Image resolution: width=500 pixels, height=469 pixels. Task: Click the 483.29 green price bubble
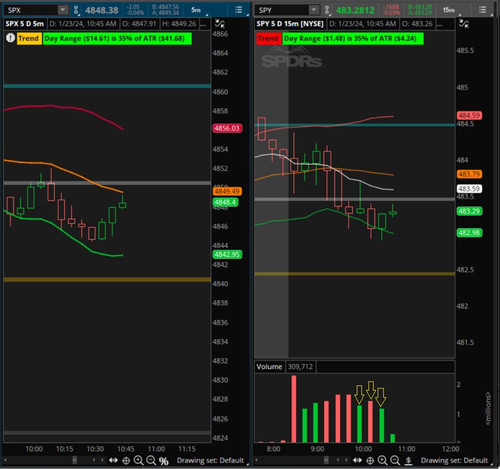point(469,211)
